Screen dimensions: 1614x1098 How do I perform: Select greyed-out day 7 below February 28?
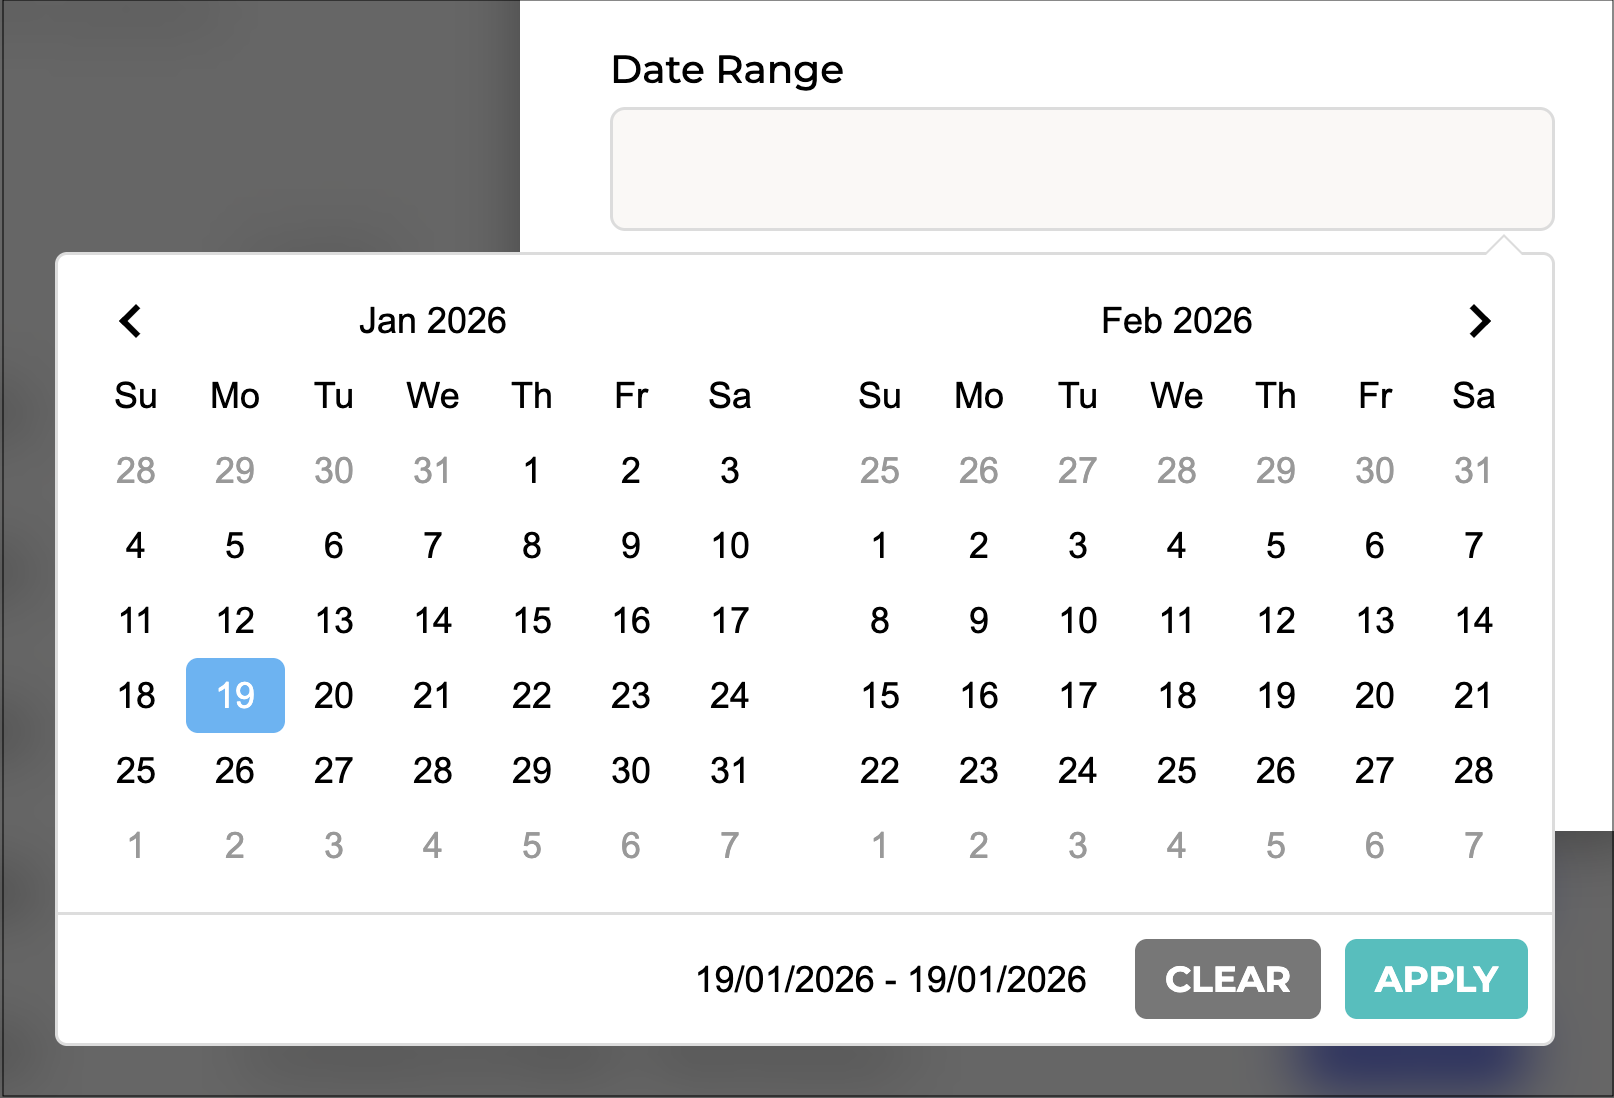coord(1473,845)
